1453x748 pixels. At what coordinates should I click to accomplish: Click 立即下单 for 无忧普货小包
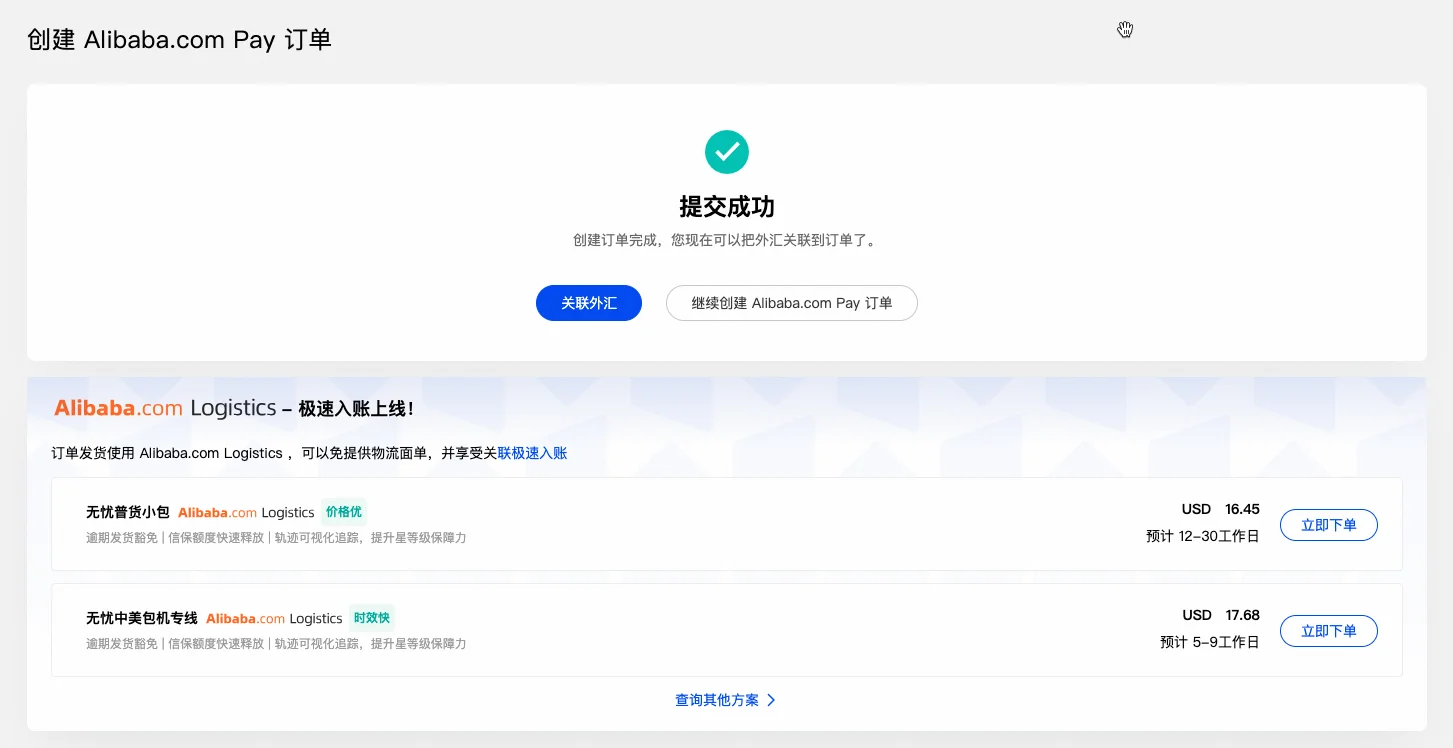pos(1329,525)
